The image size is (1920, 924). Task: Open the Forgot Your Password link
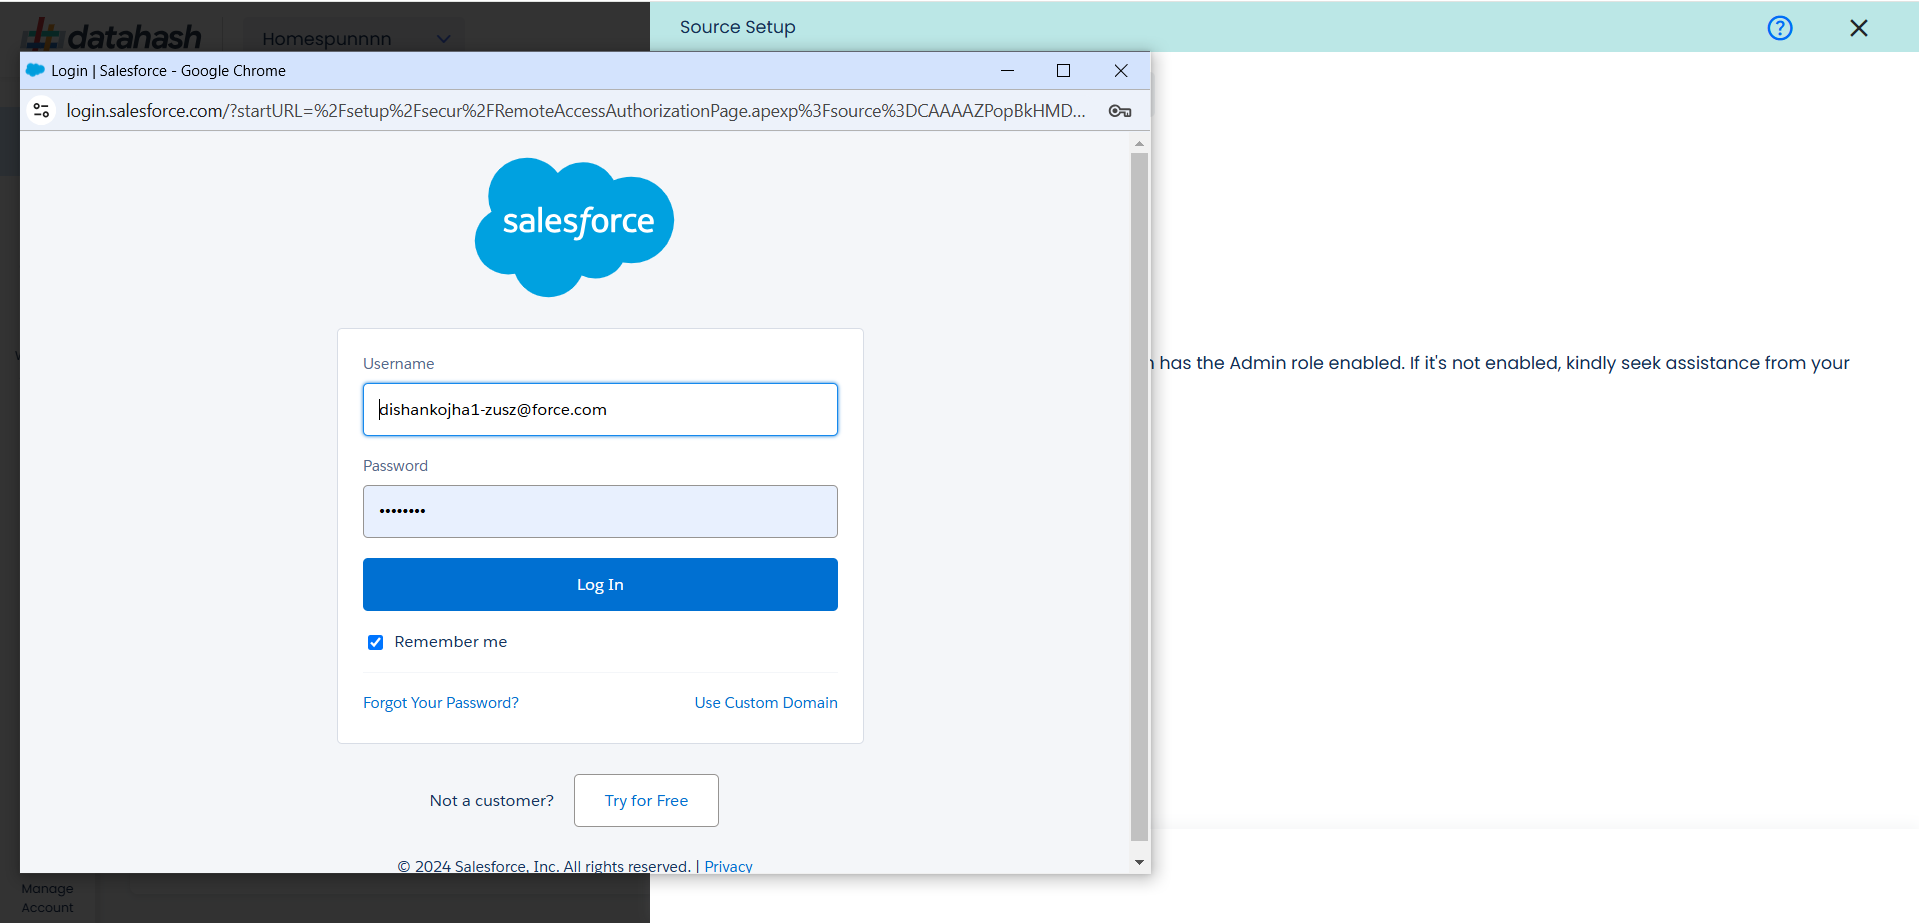[x=441, y=703]
